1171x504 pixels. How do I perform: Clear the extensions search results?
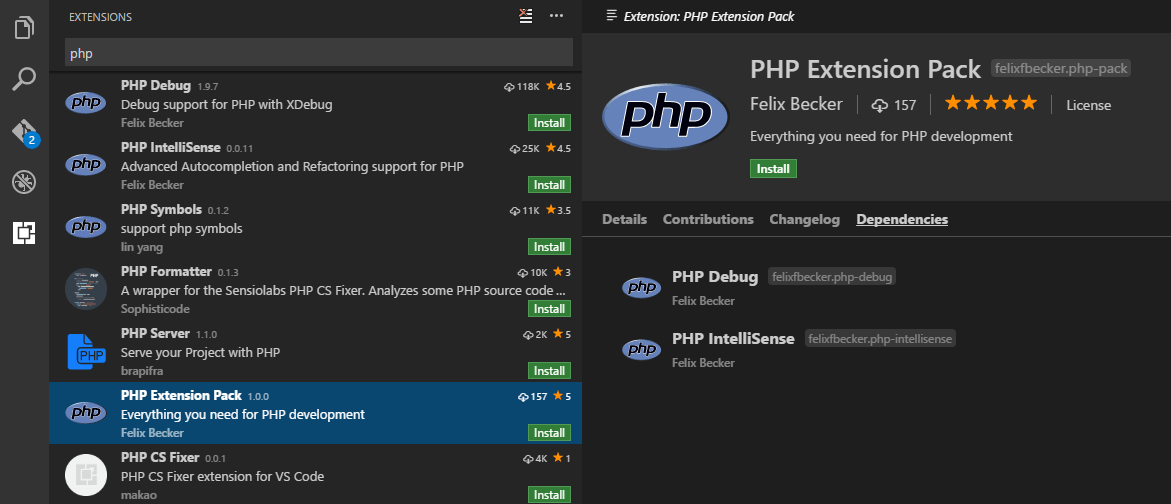pos(526,16)
